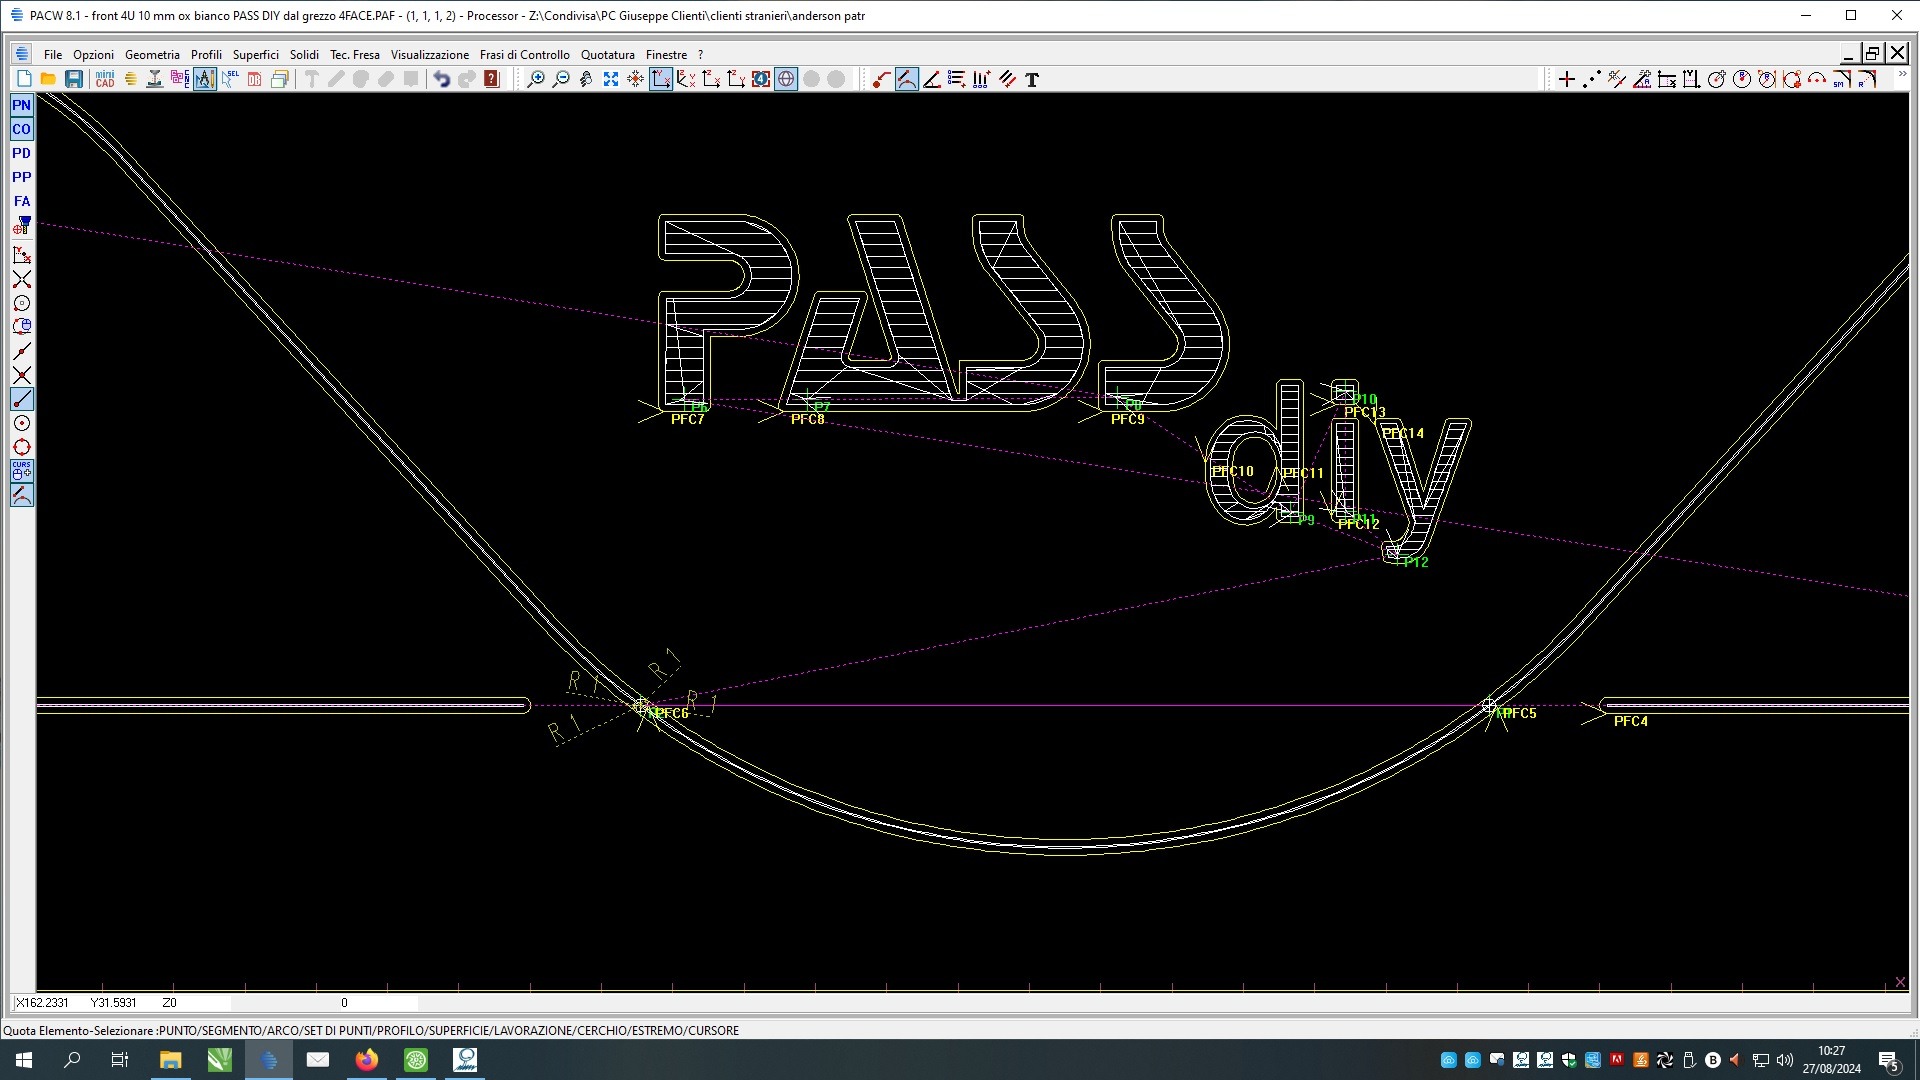This screenshot has height=1080, width=1920.
Task: Toggle the active segment endpoint snap
Action: tap(22, 399)
